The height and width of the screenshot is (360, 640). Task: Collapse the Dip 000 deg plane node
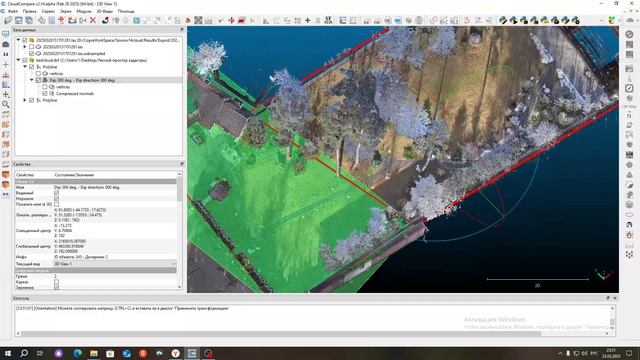(x=31, y=80)
